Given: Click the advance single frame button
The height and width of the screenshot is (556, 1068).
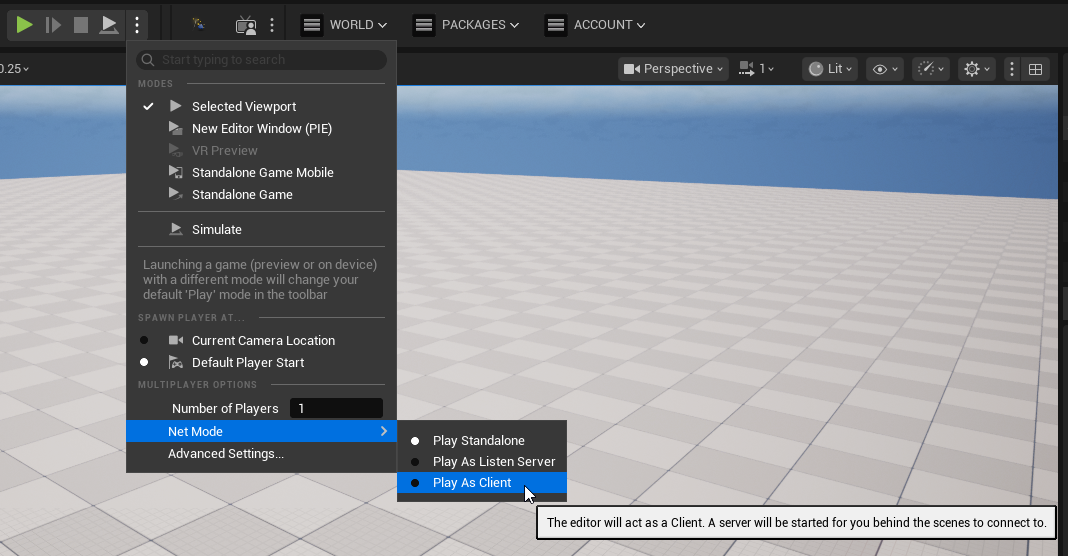Looking at the screenshot, I should [x=53, y=25].
